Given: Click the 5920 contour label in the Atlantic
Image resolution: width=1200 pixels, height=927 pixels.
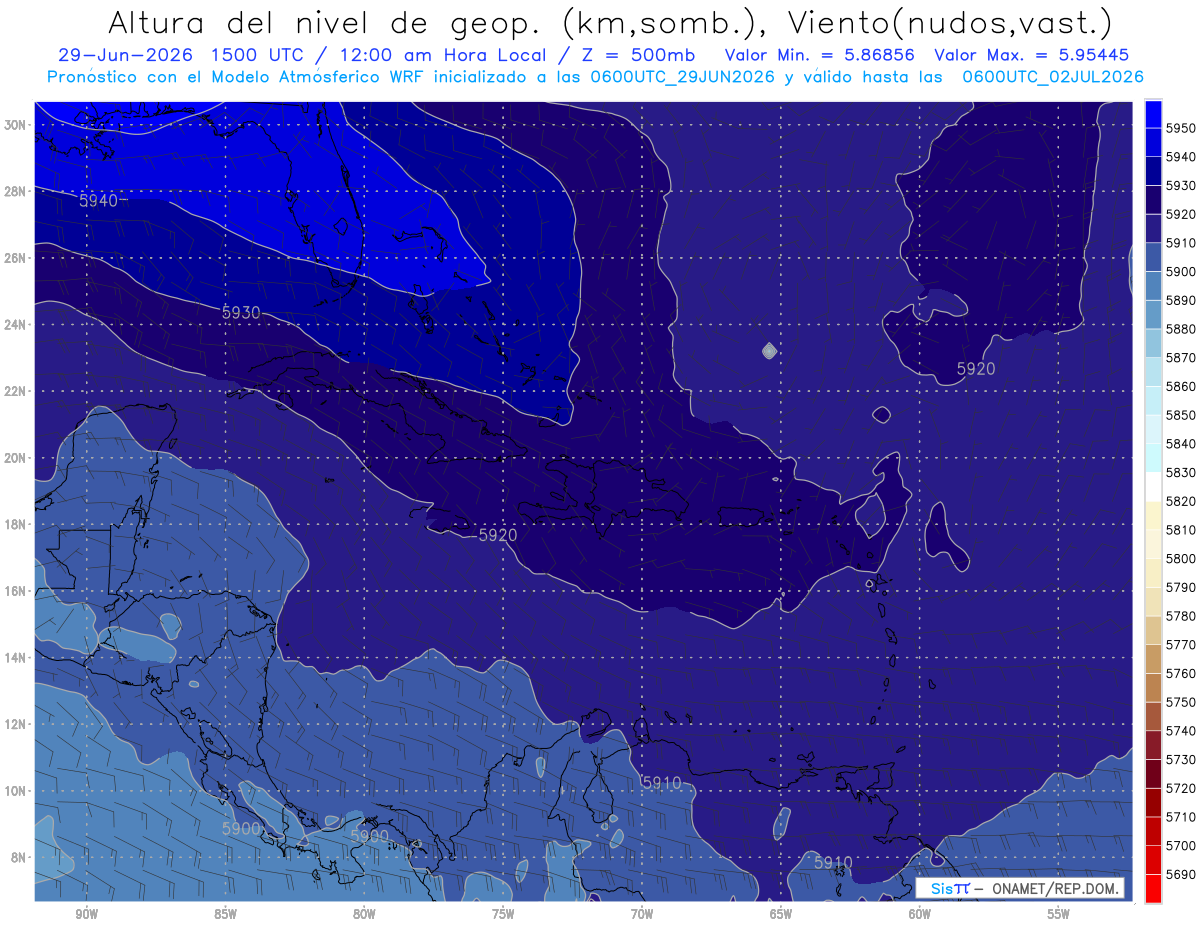Looking at the screenshot, I should point(976,369).
